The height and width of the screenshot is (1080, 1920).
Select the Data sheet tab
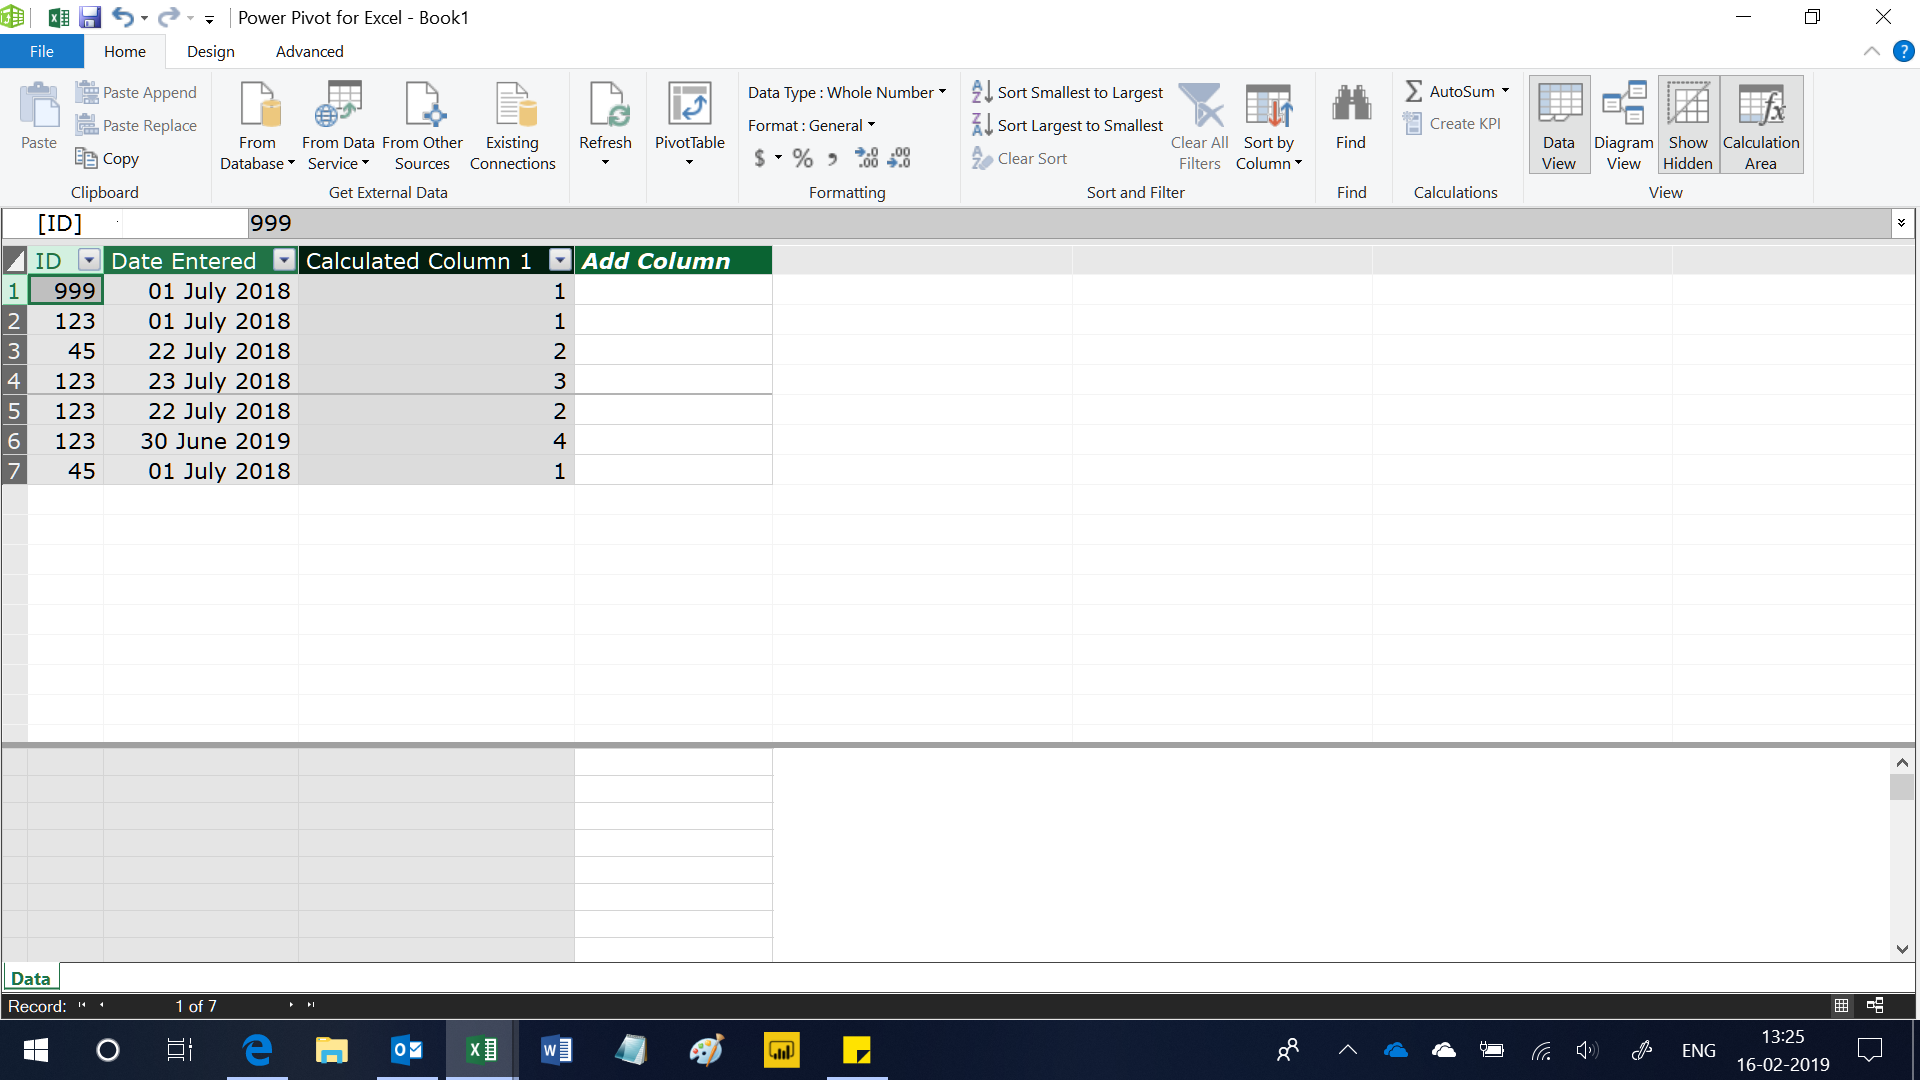pos(30,978)
